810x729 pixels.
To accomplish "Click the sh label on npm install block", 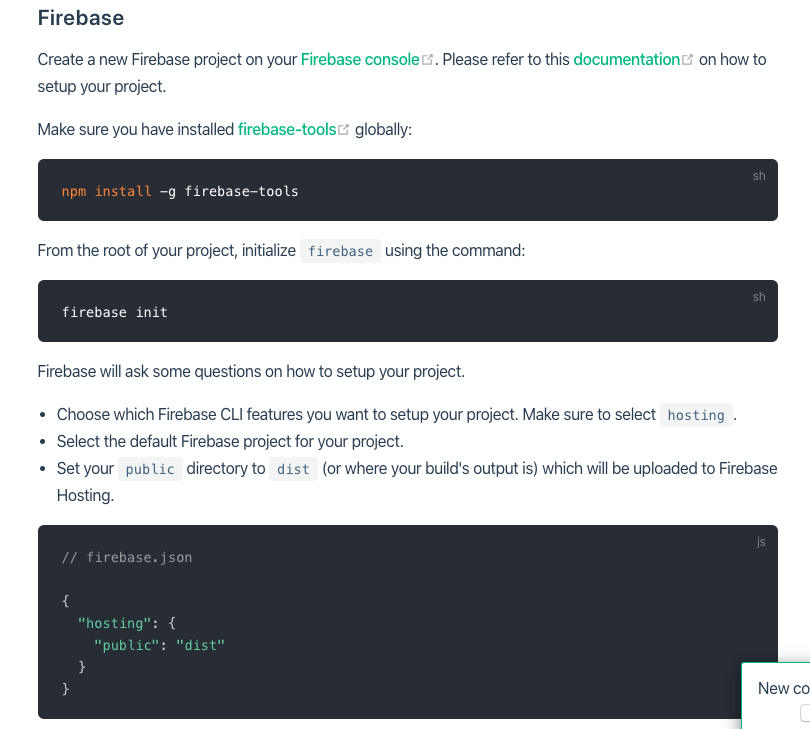I will coord(759,176).
